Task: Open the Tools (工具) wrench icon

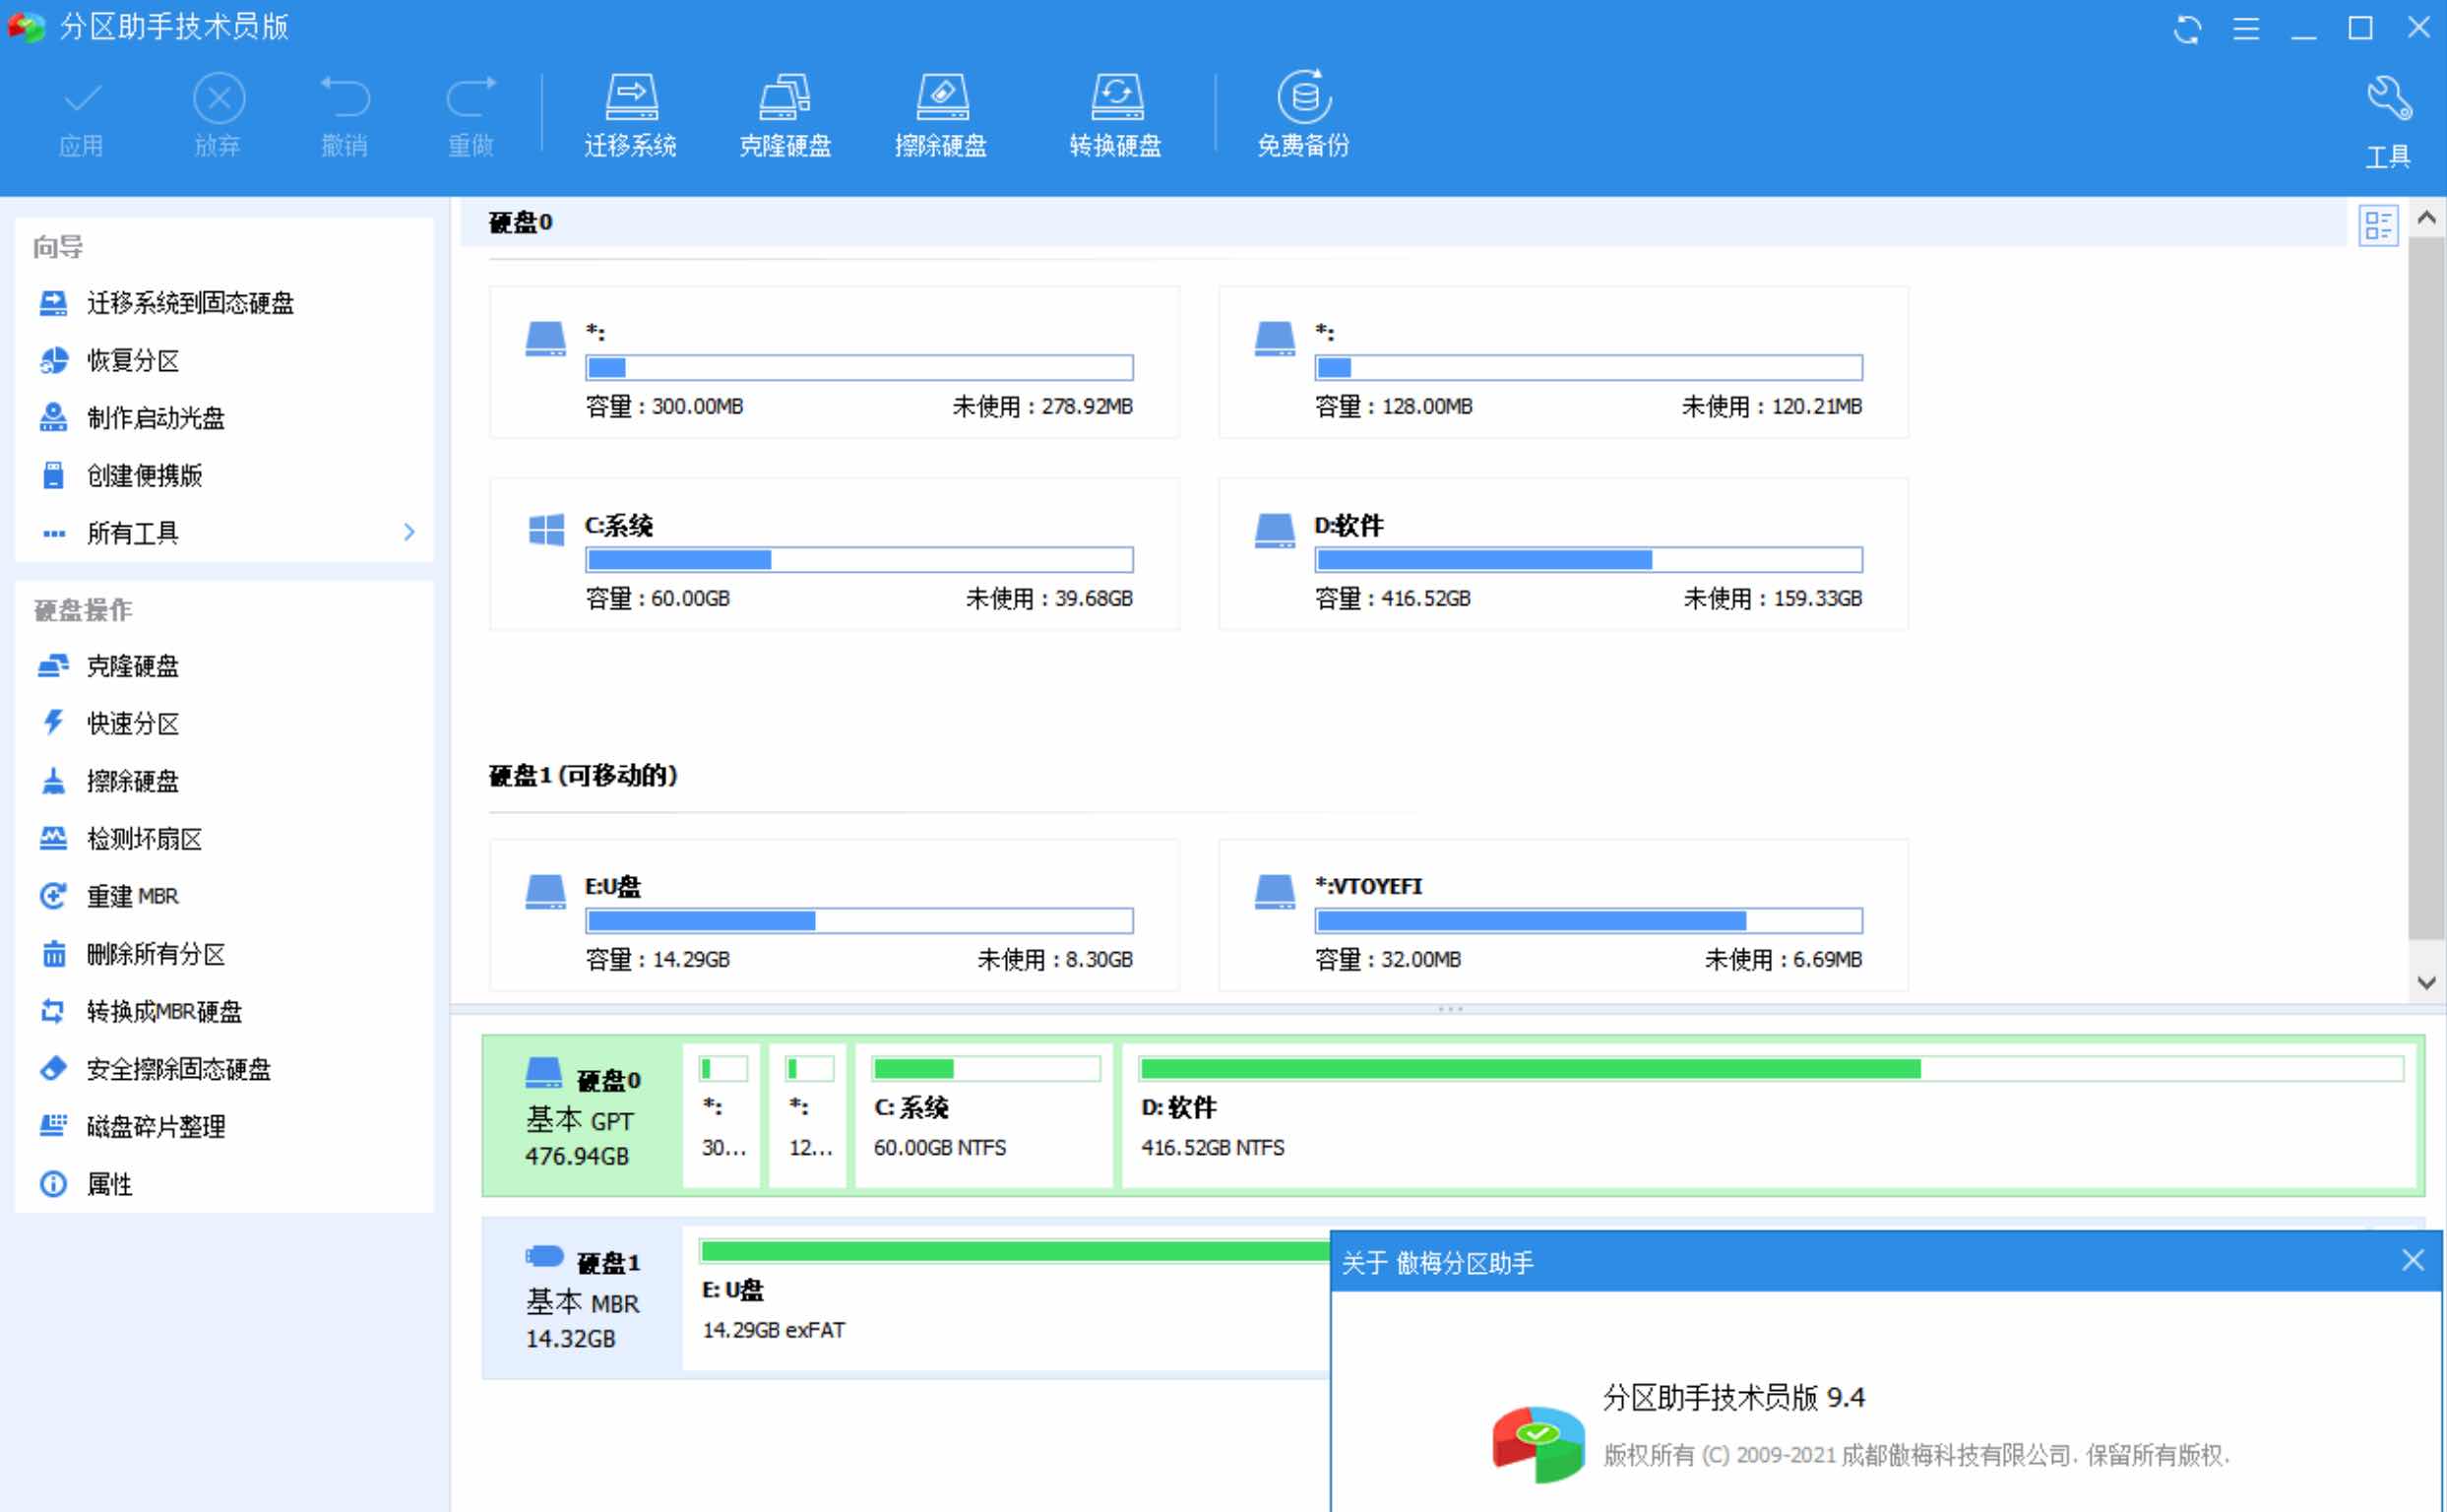Action: (2388, 123)
